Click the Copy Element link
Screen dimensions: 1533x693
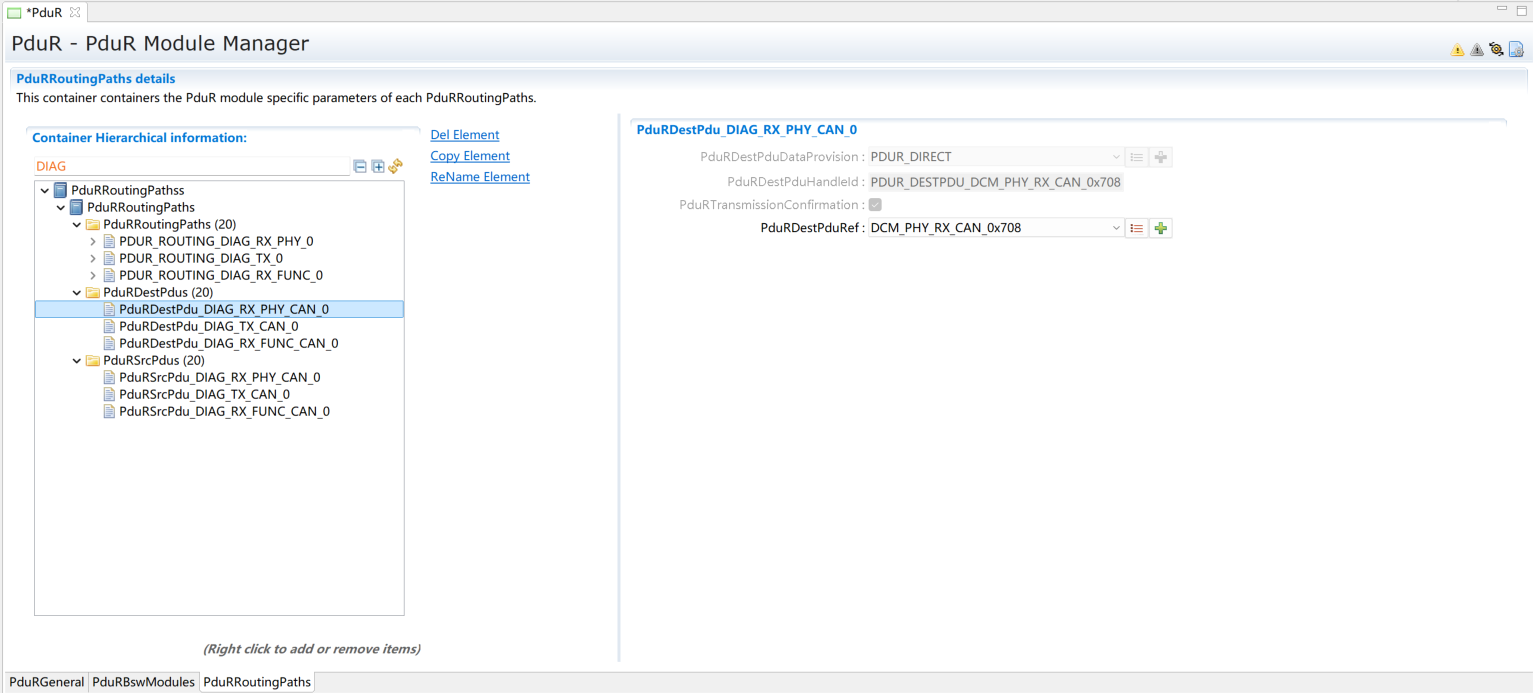point(470,156)
